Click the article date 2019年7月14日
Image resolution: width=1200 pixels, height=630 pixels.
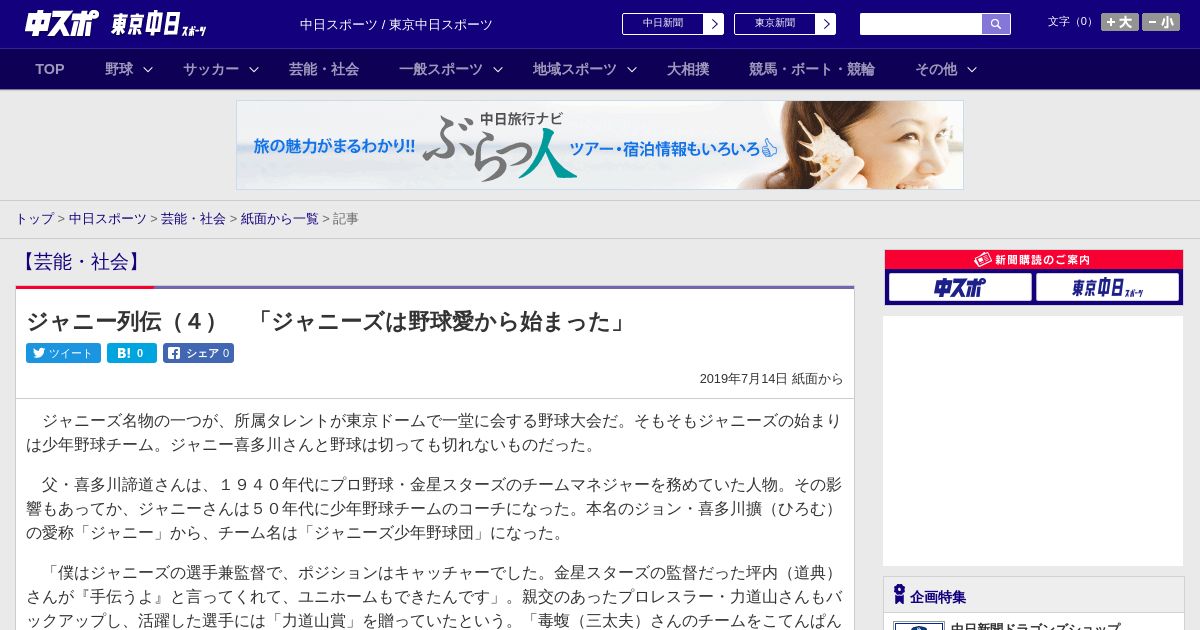[x=743, y=379]
